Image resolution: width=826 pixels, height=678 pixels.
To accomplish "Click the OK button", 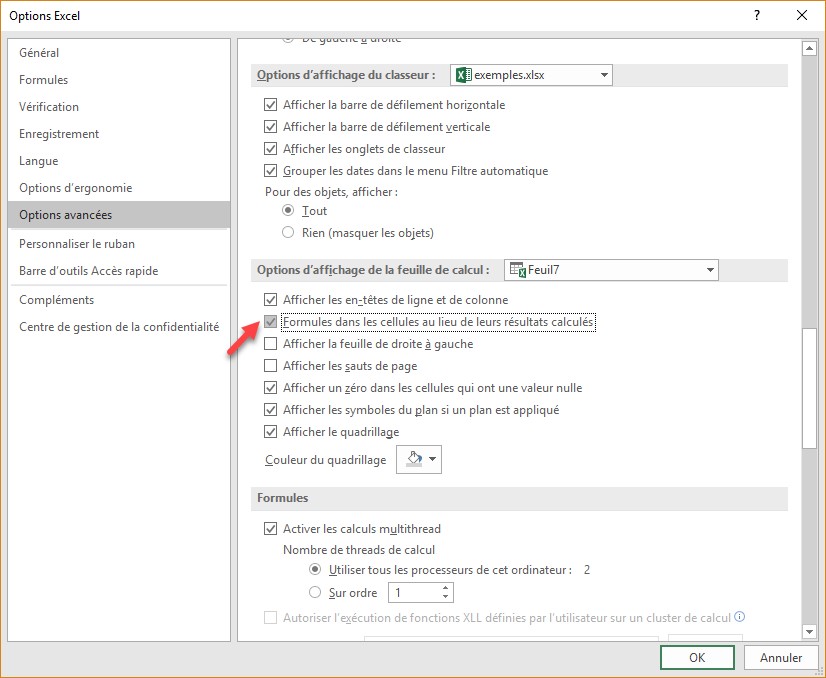I will tap(697, 657).
